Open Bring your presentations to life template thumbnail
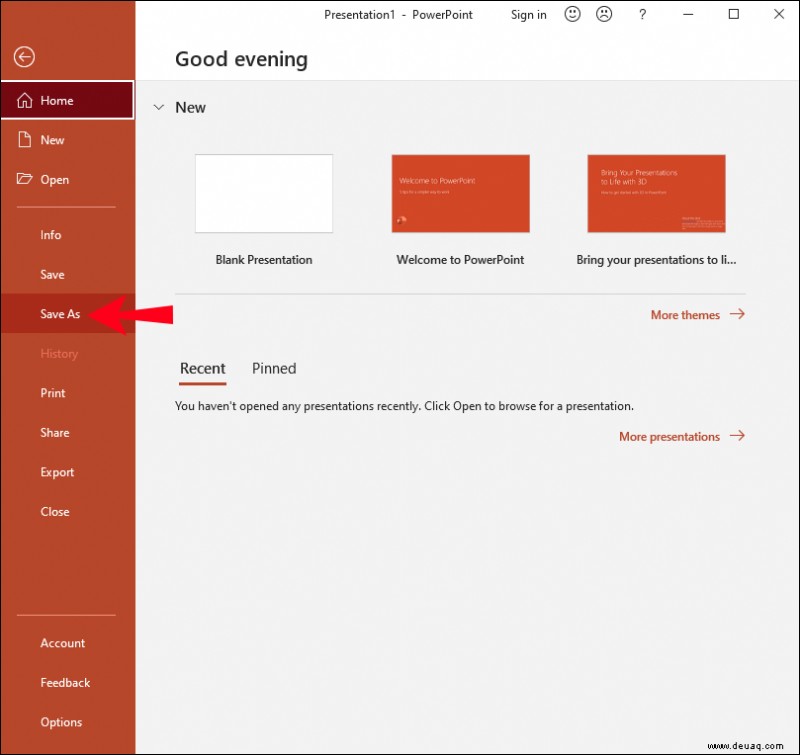The height and width of the screenshot is (755, 800). tap(656, 193)
